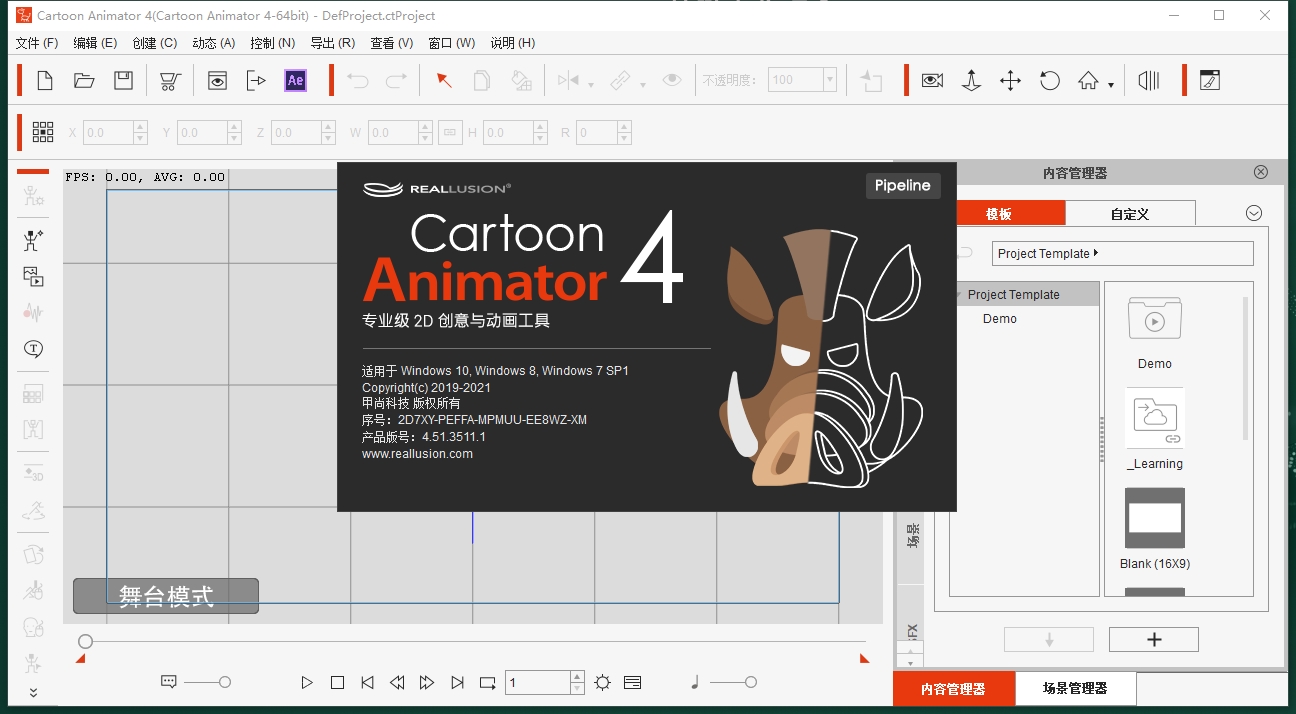
Task: Switch to 场景管理器 tab
Action: [1075, 688]
